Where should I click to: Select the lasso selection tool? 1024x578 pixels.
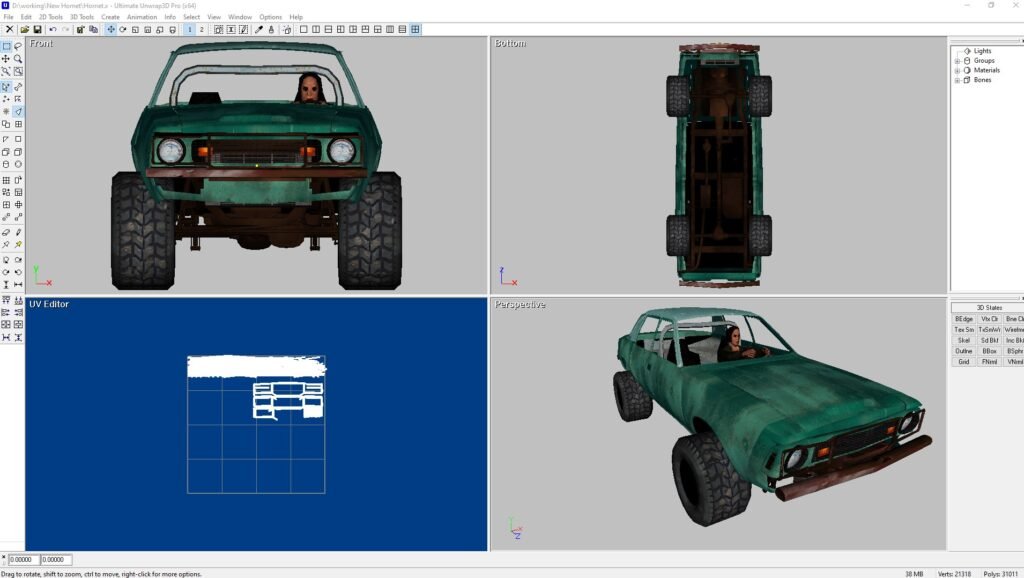[18, 46]
